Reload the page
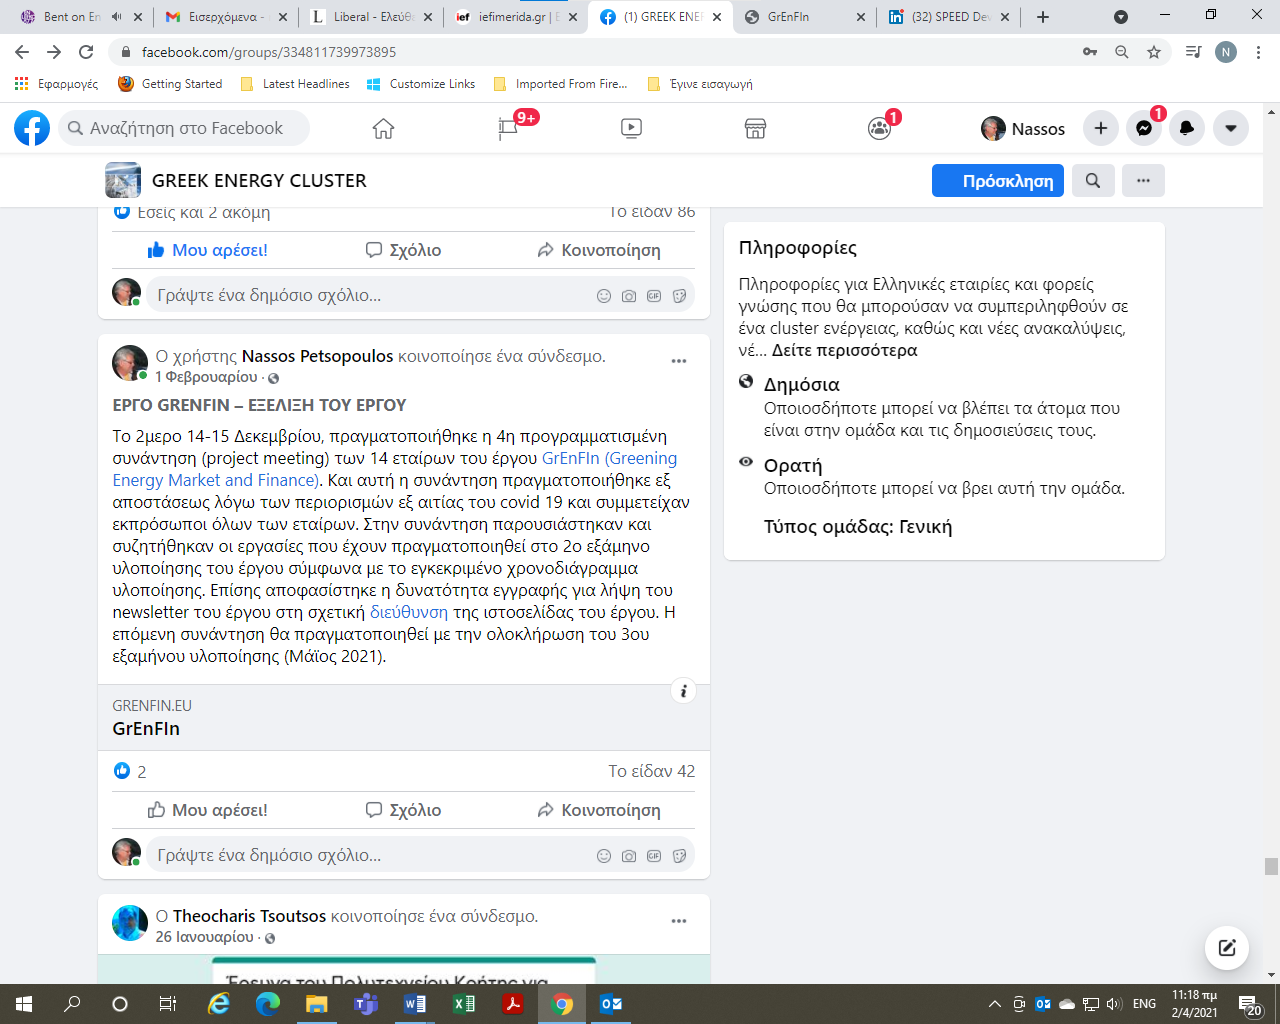The height and width of the screenshot is (1024, 1280). point(86,52)
